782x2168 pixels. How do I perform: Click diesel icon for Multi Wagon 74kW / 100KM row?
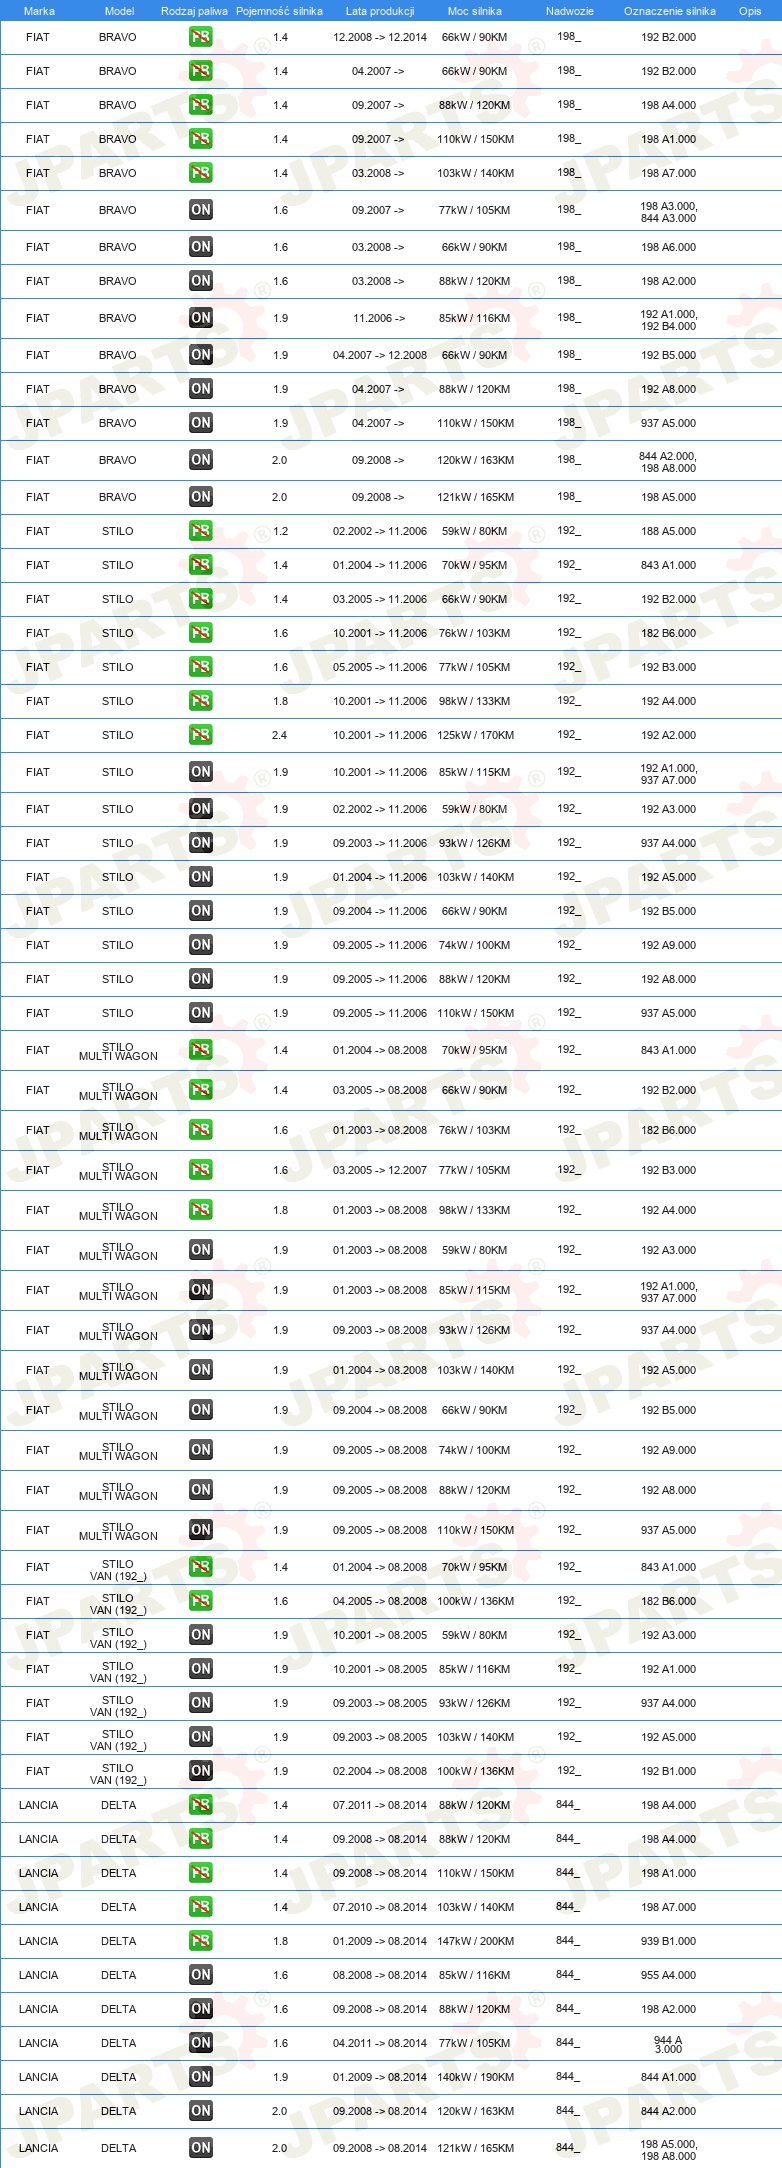(x=201, y=1450)
